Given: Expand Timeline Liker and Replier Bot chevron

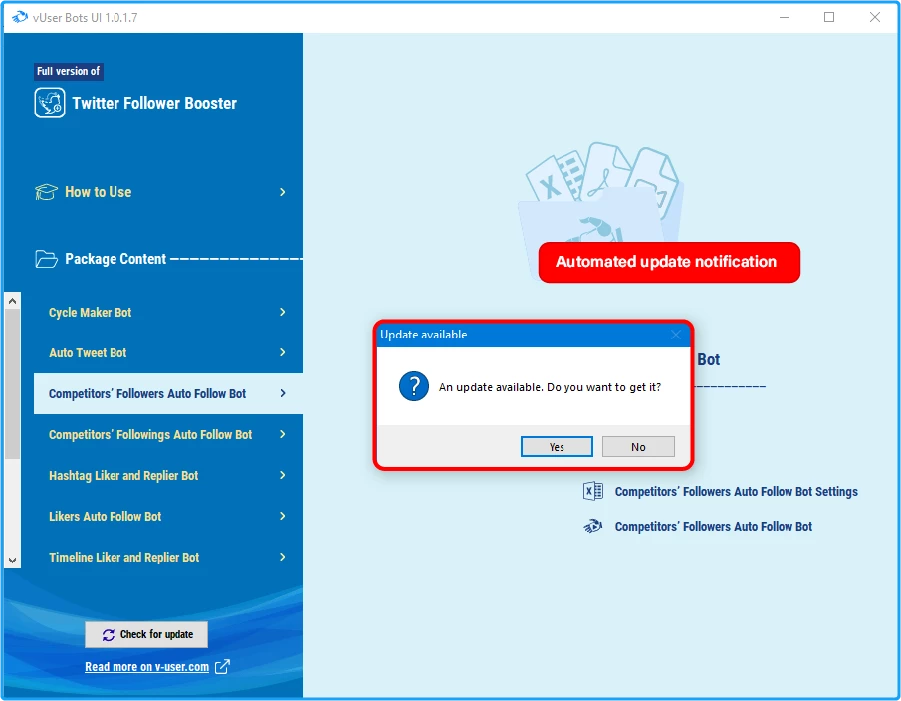Looking at the screenshot, I should [283, 557].
